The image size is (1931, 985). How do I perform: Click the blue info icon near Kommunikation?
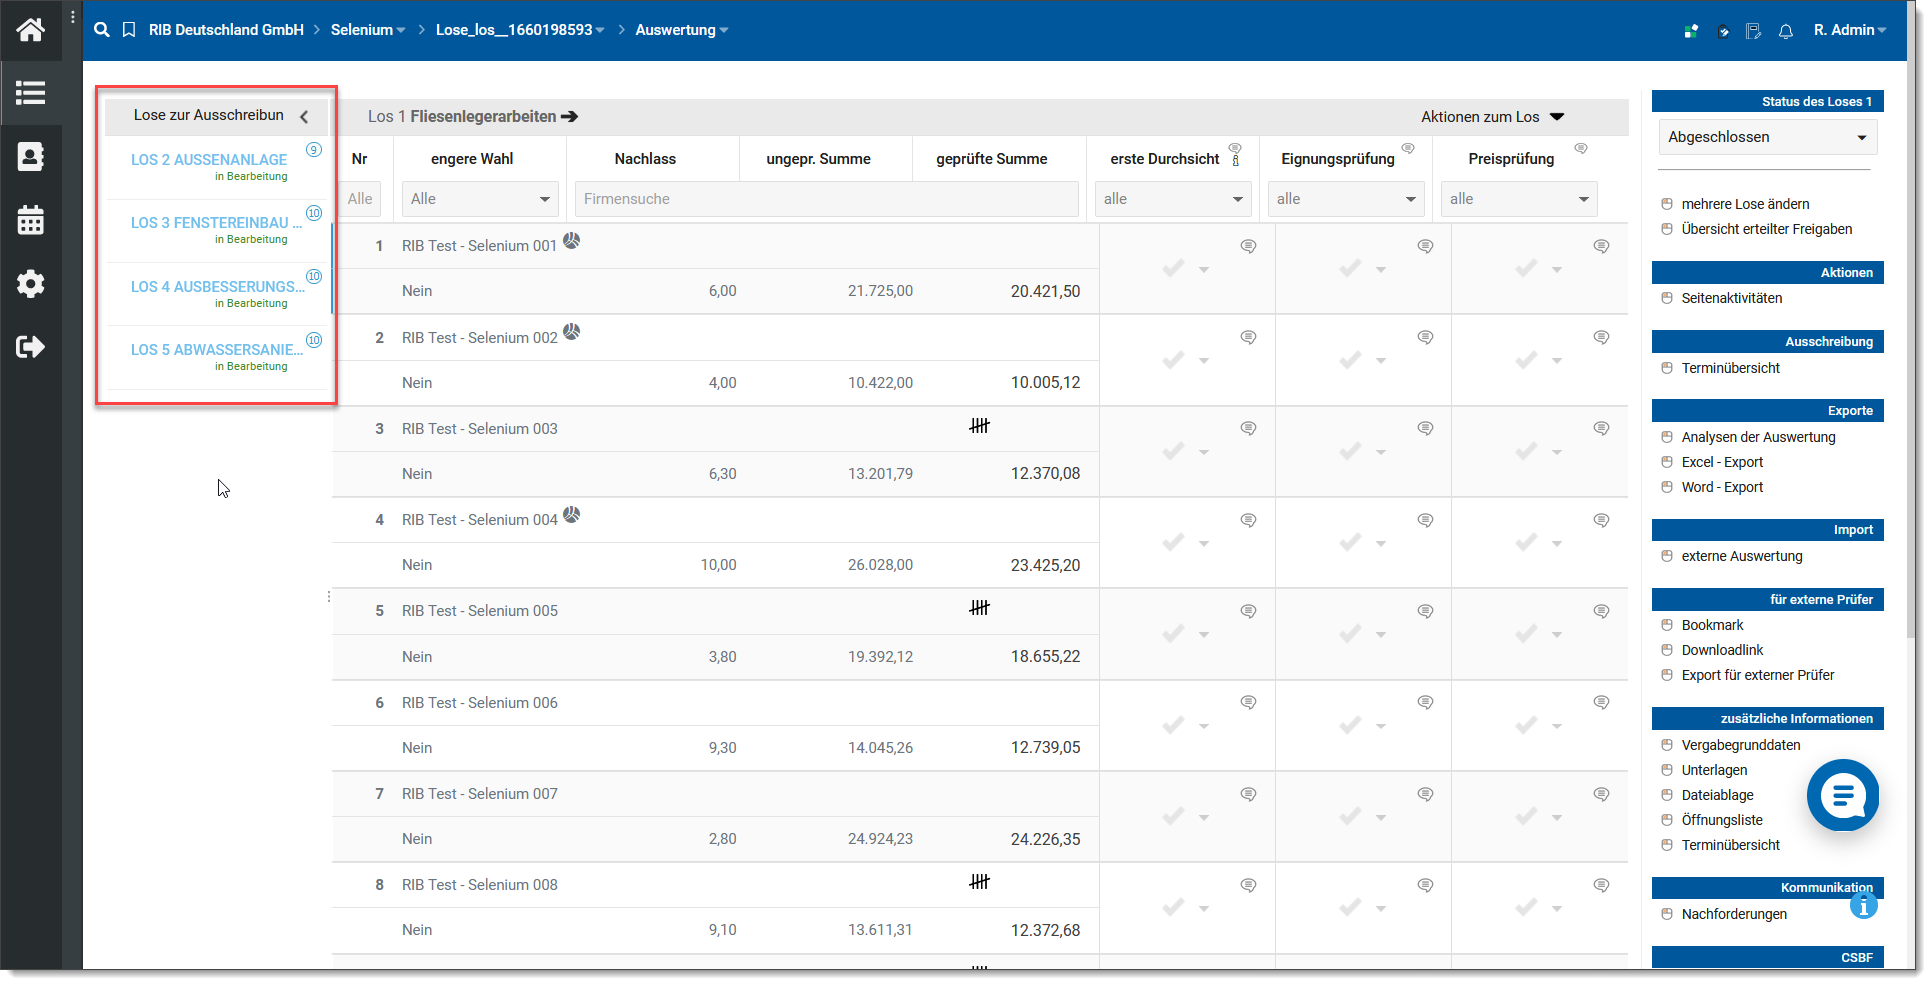[x=1863, y=906]
